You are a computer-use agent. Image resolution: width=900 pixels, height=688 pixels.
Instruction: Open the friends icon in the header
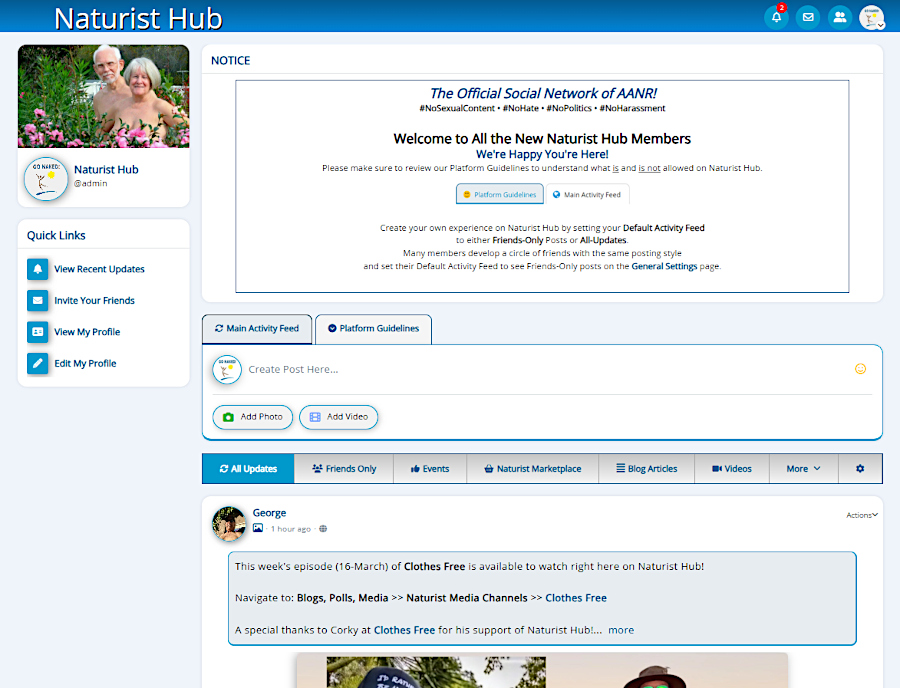[840, 17]
